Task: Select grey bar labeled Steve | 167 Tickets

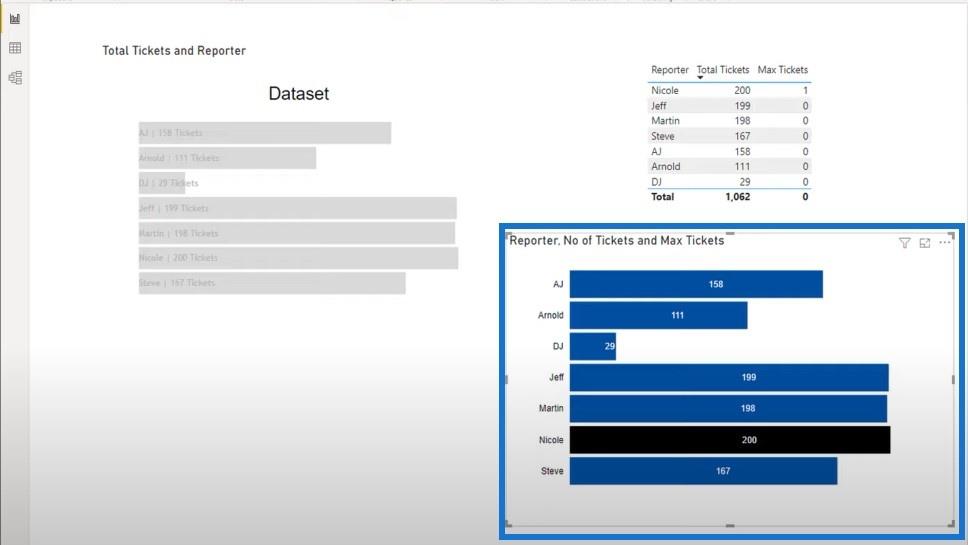Action: pyautogui.click(x=272, y=283)
